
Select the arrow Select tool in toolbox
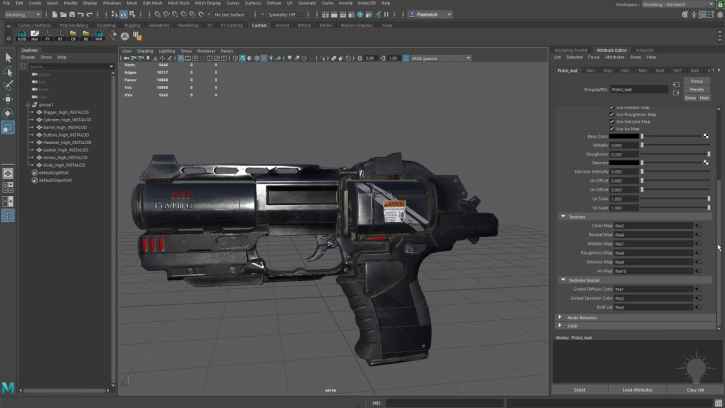point(8,58)
